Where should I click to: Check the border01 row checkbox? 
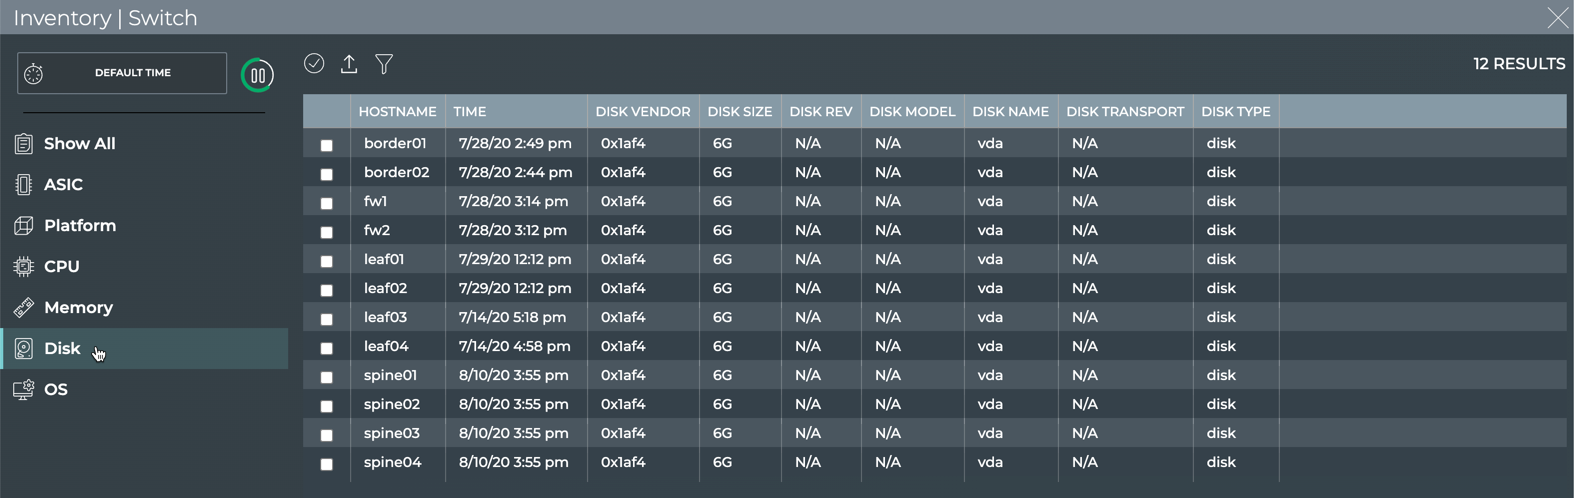tap(326, 145)
